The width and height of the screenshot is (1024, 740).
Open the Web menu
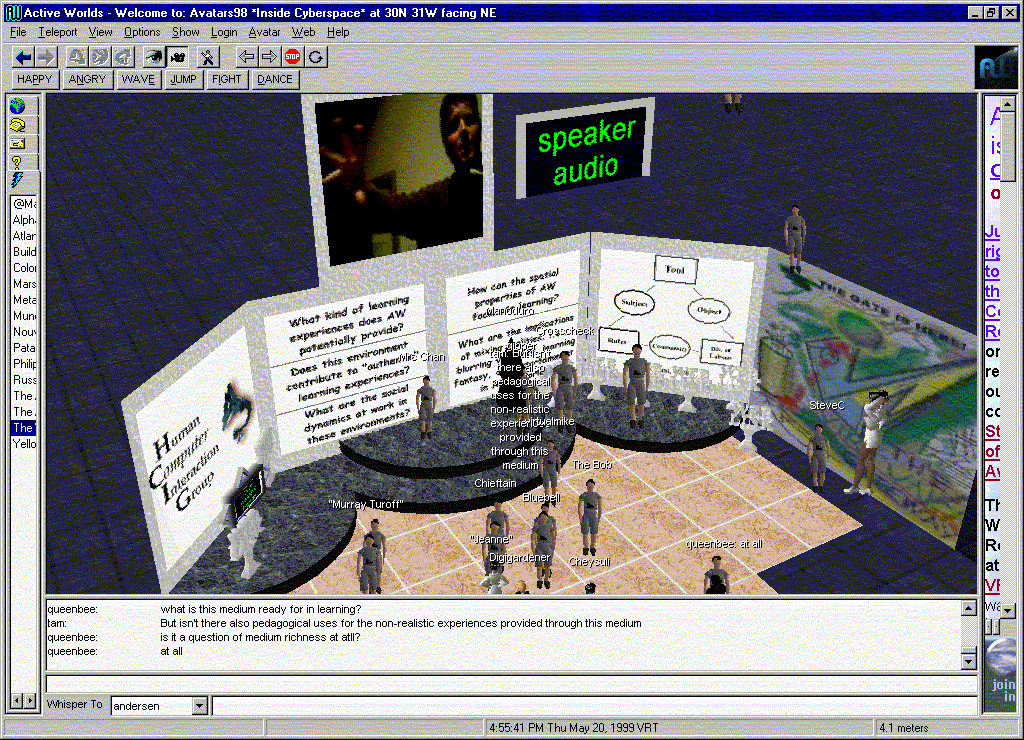303,32
